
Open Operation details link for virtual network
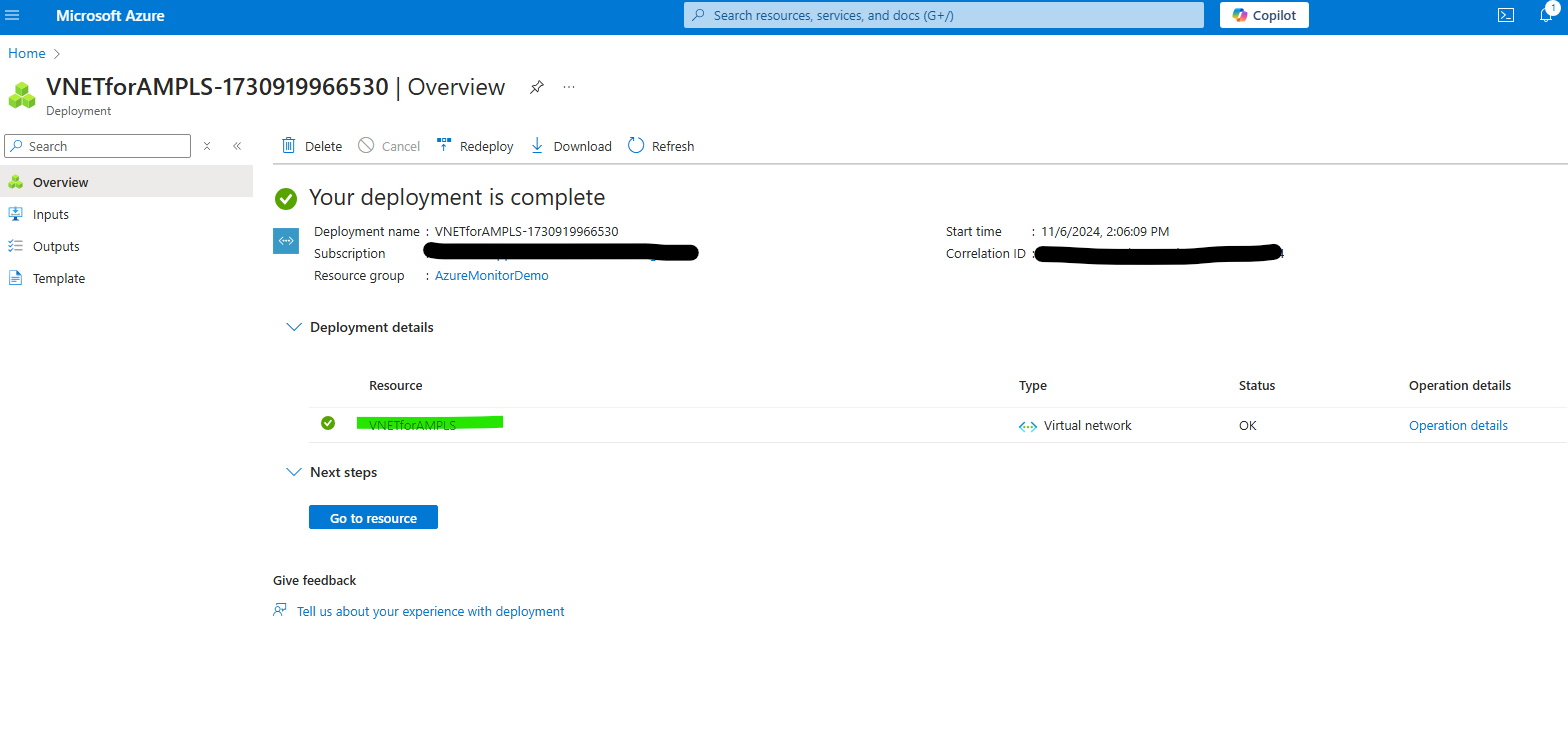click(x=1457, y=425)
